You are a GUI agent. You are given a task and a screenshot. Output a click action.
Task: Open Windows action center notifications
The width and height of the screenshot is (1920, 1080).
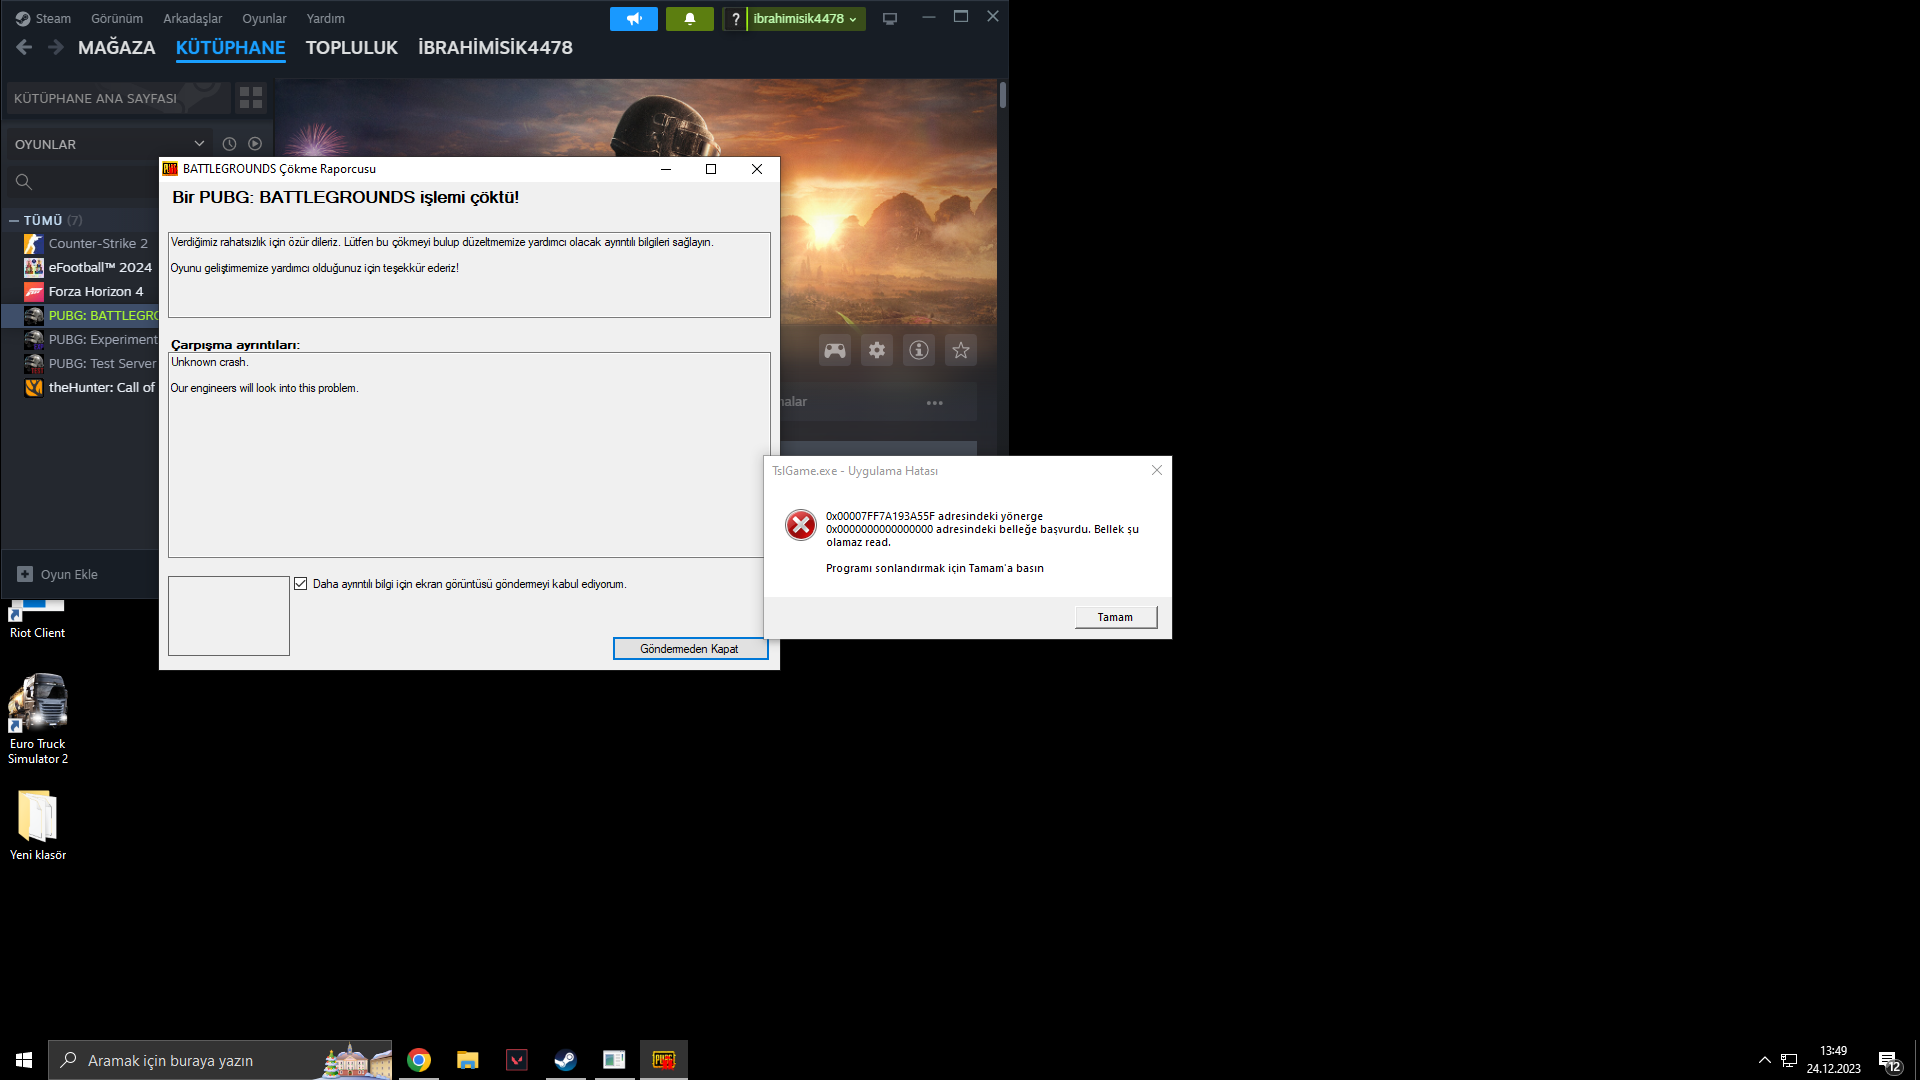1889,1060
